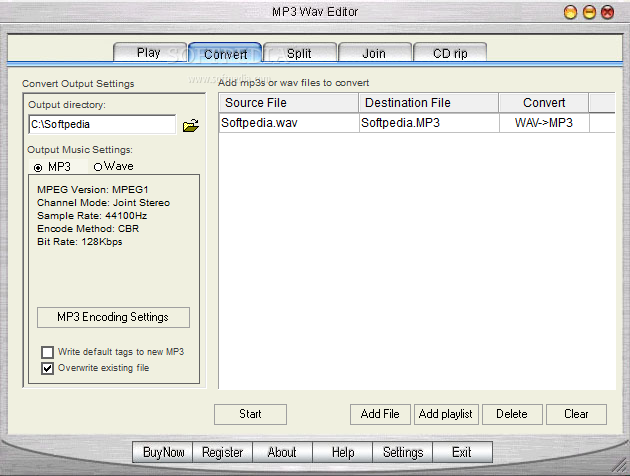
Task: Open Help from bottom bar
Action: tap(342, 452)
